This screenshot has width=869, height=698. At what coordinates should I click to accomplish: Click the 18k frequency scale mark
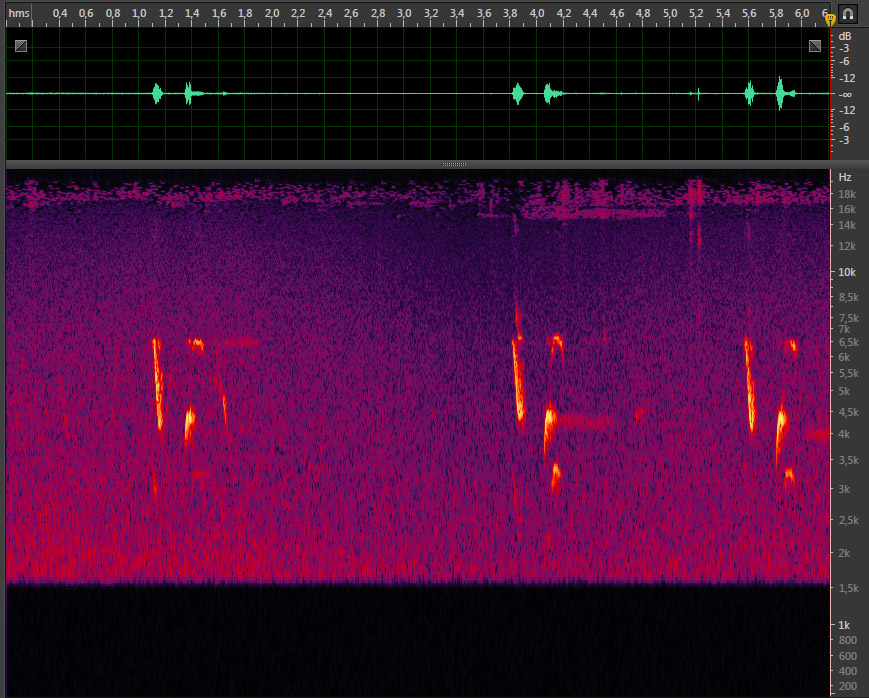point(847,194)
